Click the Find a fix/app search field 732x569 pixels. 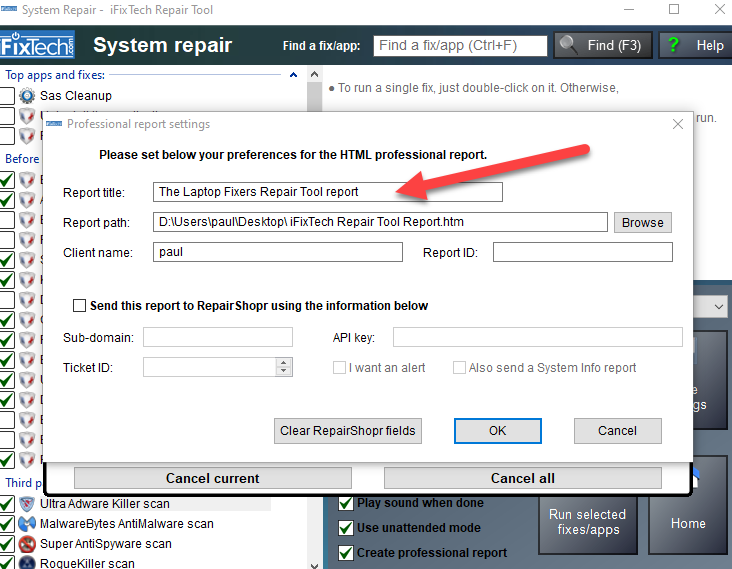[460, 46]
